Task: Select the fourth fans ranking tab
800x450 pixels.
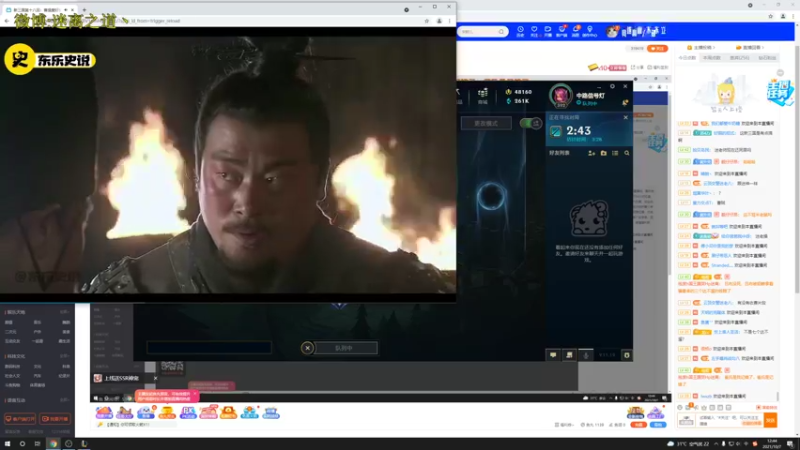Action: click(767, 58)
